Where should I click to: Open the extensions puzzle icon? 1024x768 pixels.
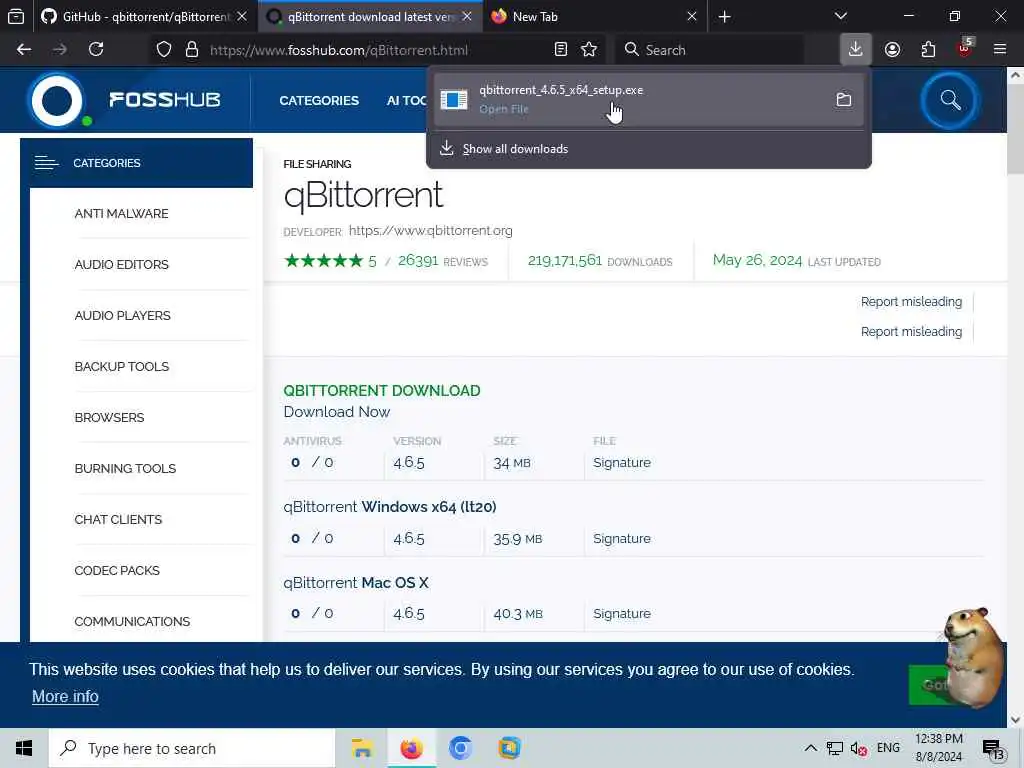[928, 50]
